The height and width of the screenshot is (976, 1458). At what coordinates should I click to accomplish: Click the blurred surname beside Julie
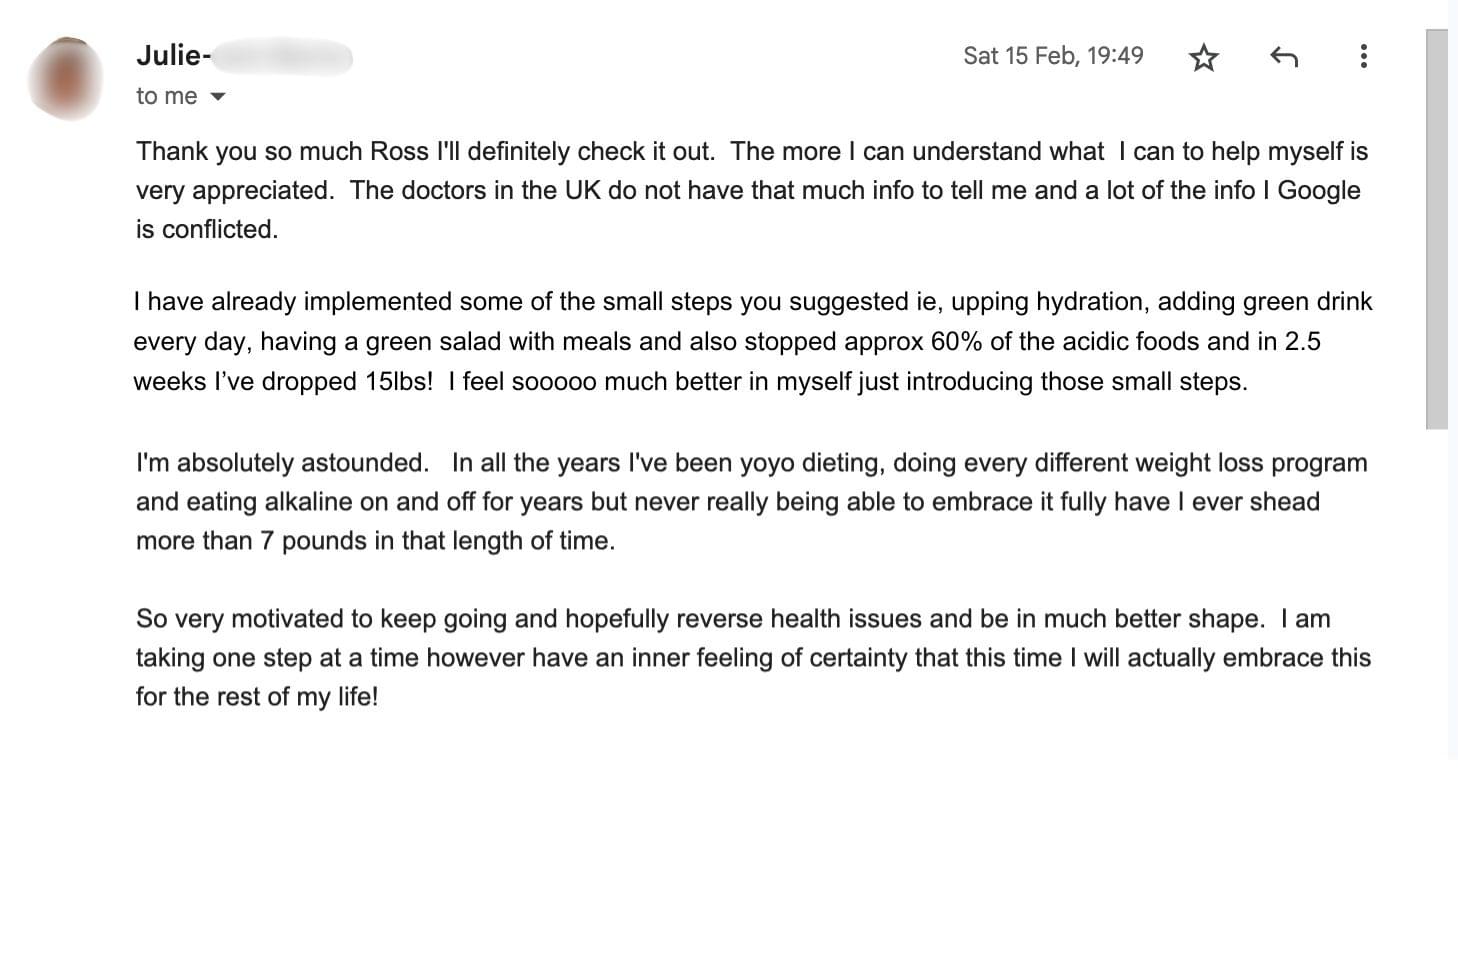pos(282,56)
